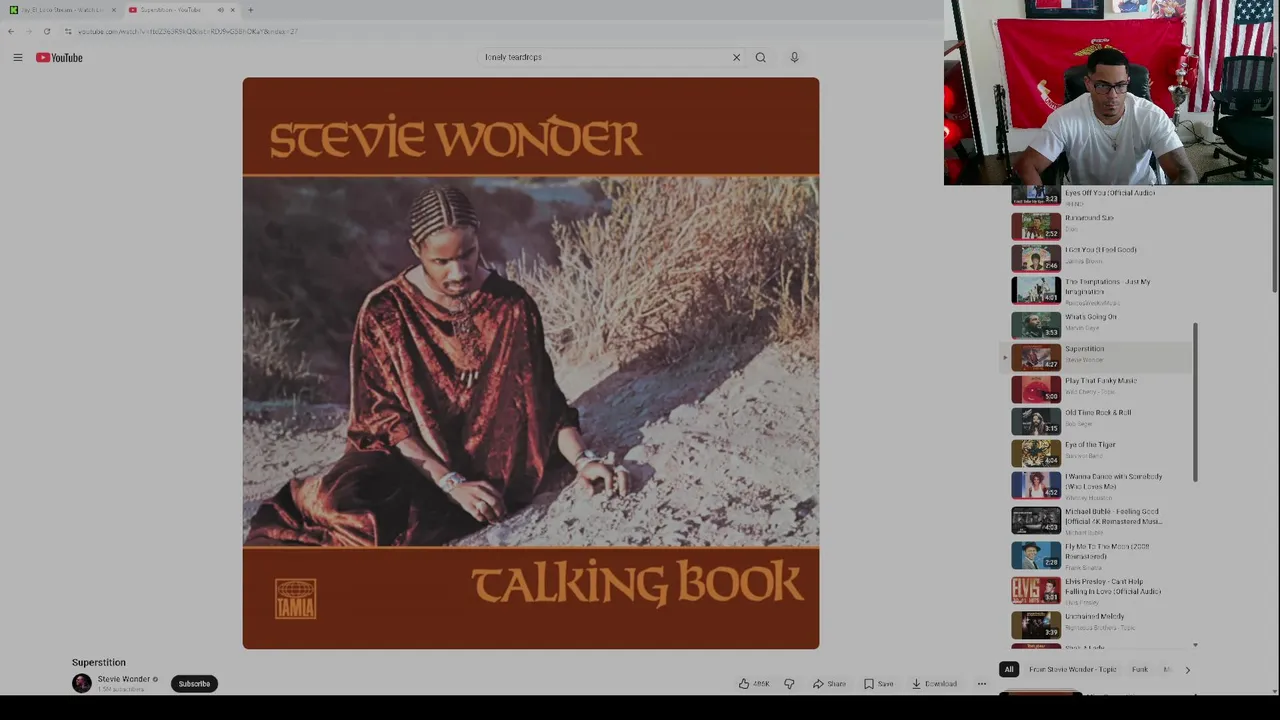Close the Superstition - YouTube tab
The image size is (1280, 720).
tap(232, 10)
